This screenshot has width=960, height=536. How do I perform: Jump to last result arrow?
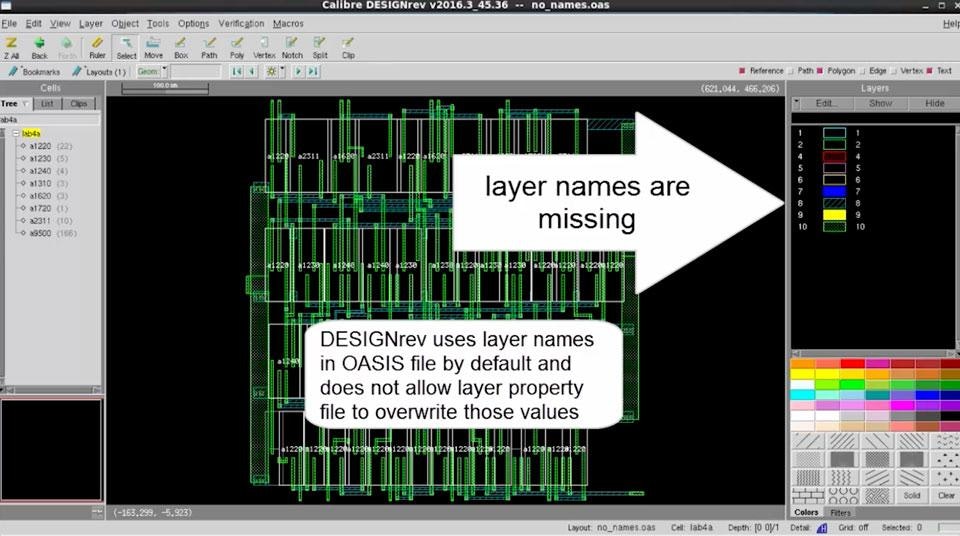(313, 72)
